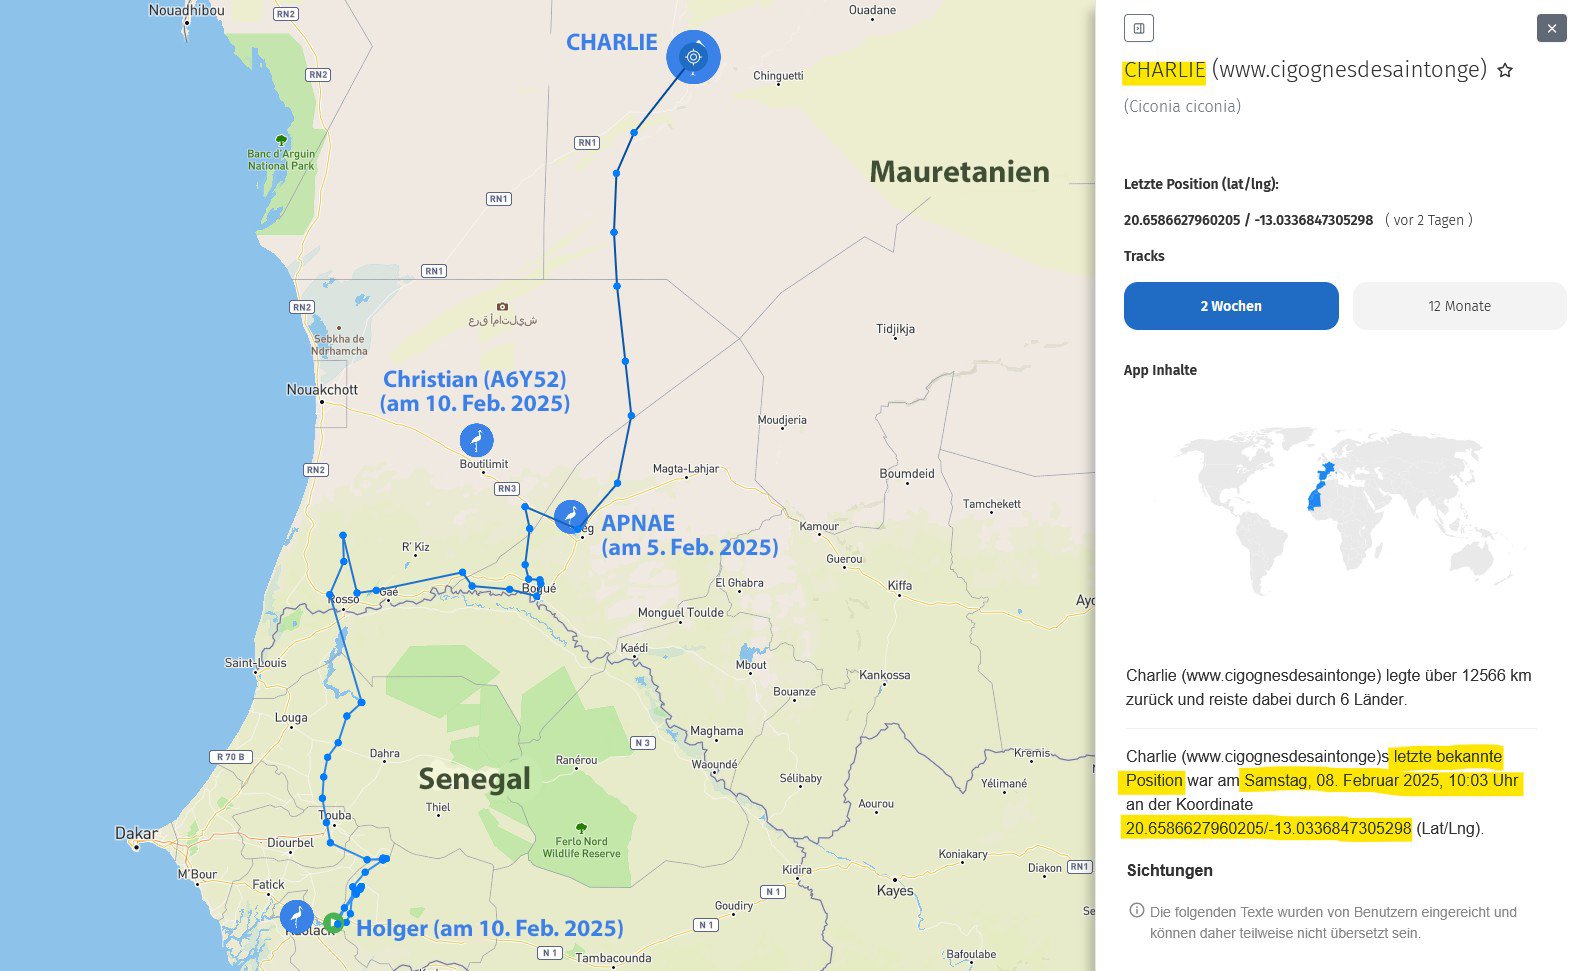This screenshot has height=971, width=1578.
Task: Click the Letzte Position coordinates value
Action: click(x=1247, y=220)
